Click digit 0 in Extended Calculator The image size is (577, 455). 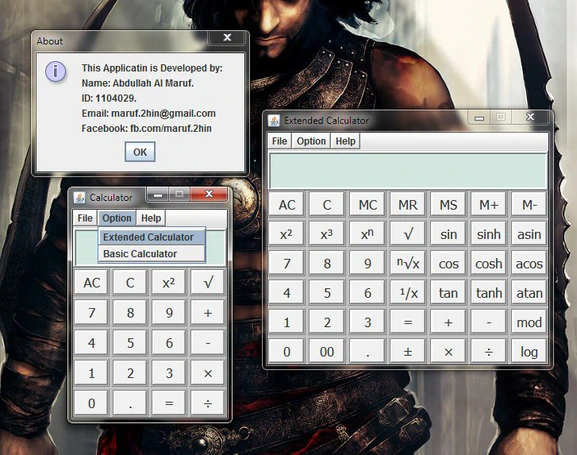coord(286,352)
